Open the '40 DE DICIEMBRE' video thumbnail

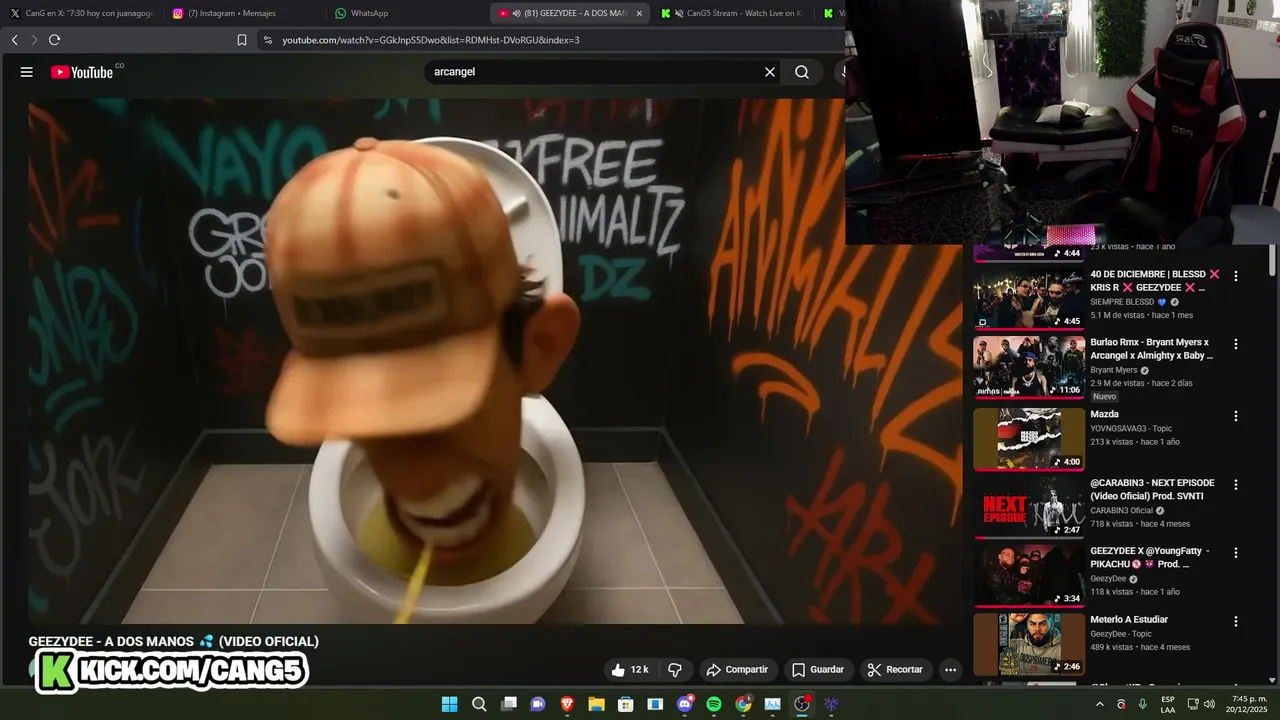[1029, 298]
